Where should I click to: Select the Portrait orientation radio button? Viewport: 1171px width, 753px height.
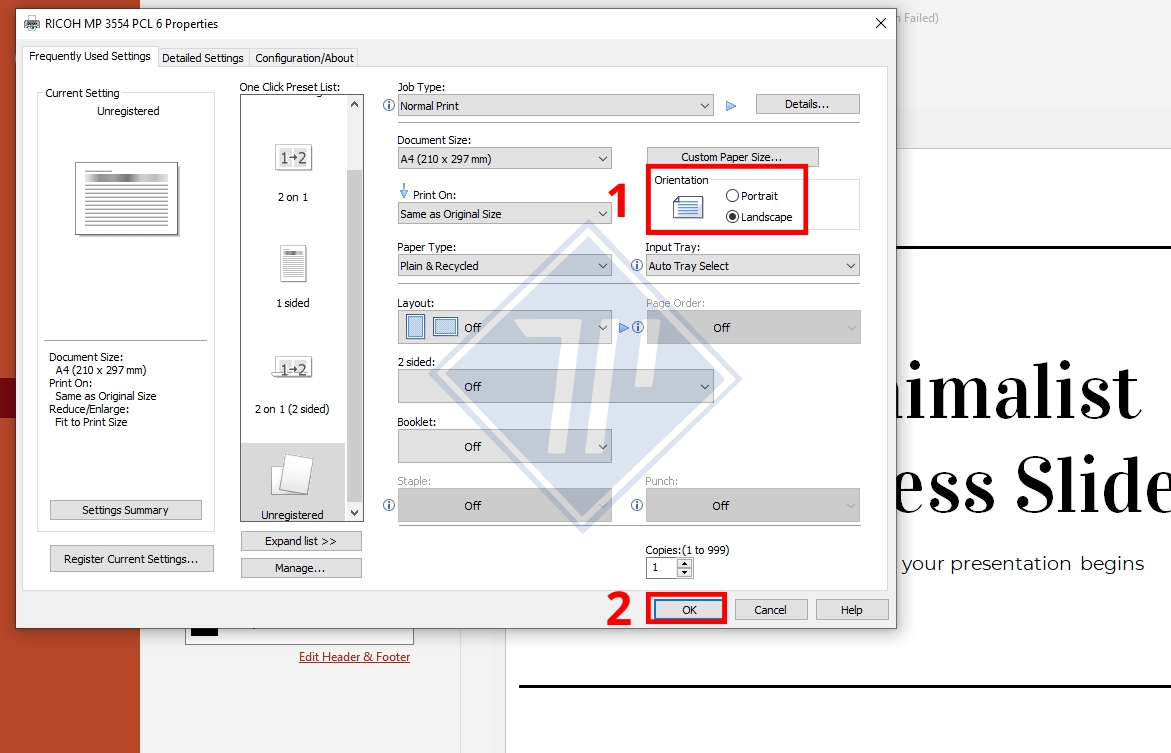tap(731, 195)
